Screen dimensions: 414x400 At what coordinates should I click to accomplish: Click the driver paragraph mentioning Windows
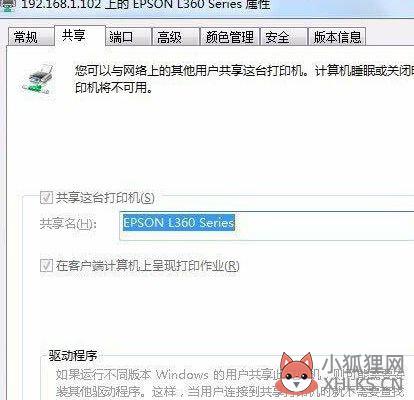[230, 383]
